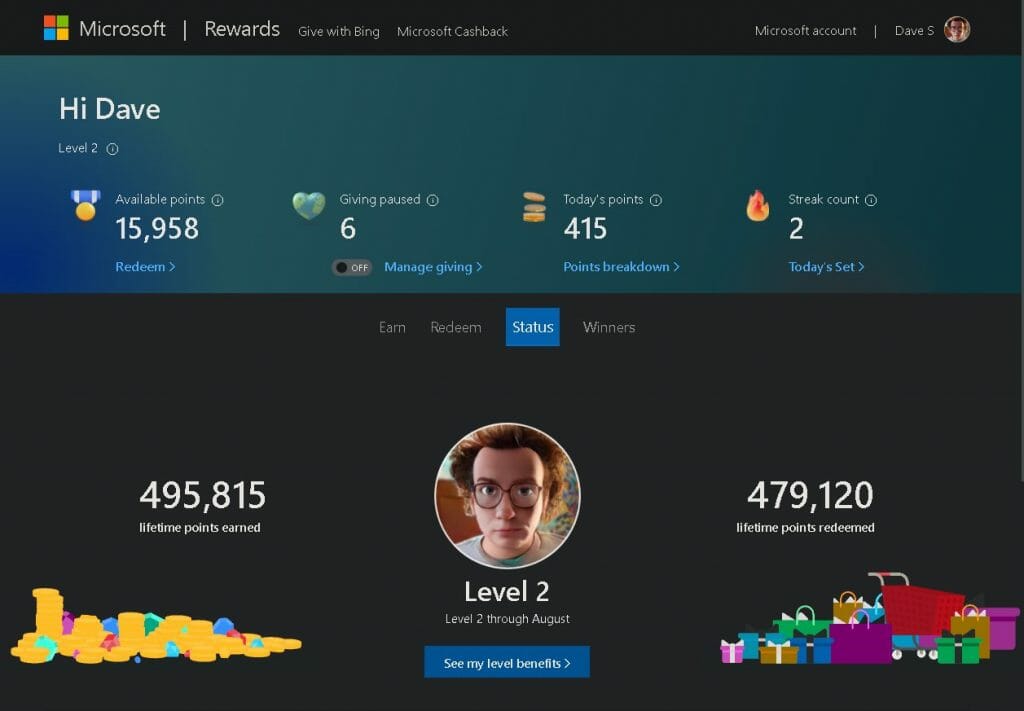The height and width of the screenshot is (711, 1024).
Task: Switch to the Redeem tab
Action: pyautogui.click(x=456, y=327)
